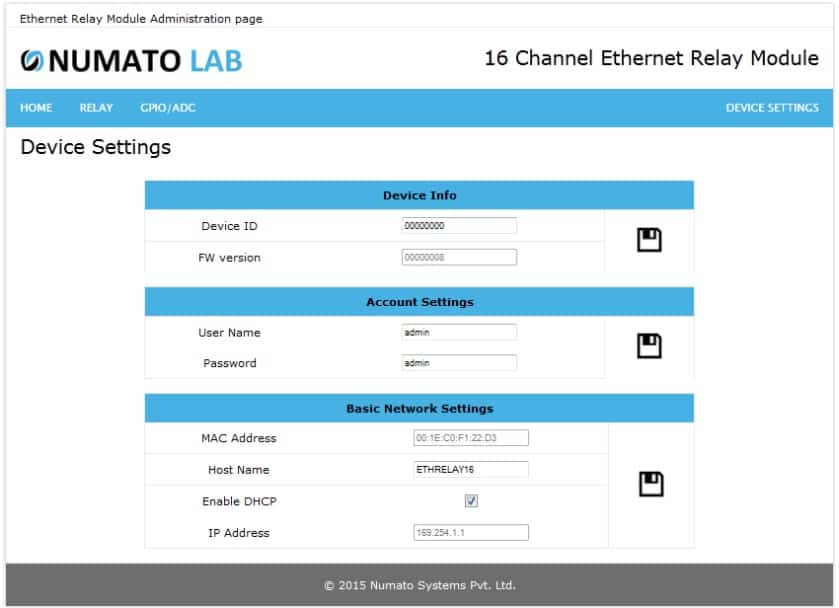Viewport: 839px width, 608px height.
Task: Focus the User Name input field
Action: click(459, 332)
